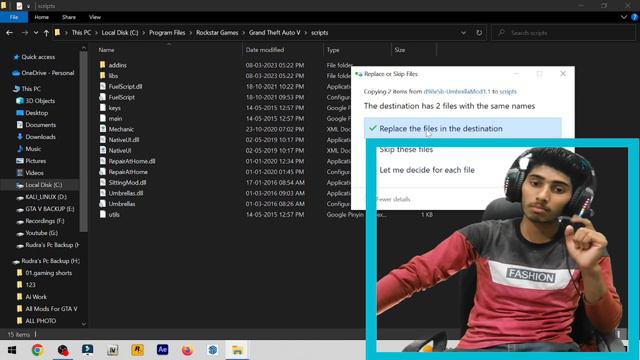Sort by Date modified column header
The image size is (640, 360).
(264, 50)
